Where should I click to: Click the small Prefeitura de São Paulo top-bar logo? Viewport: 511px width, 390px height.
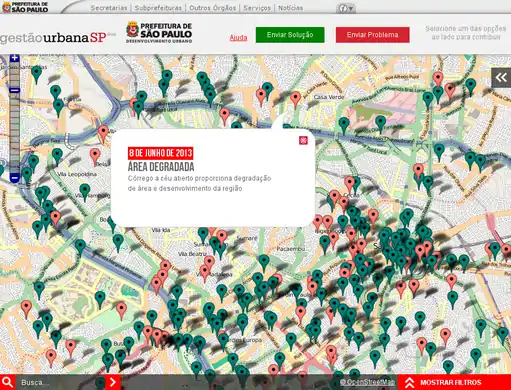(25, 7)
